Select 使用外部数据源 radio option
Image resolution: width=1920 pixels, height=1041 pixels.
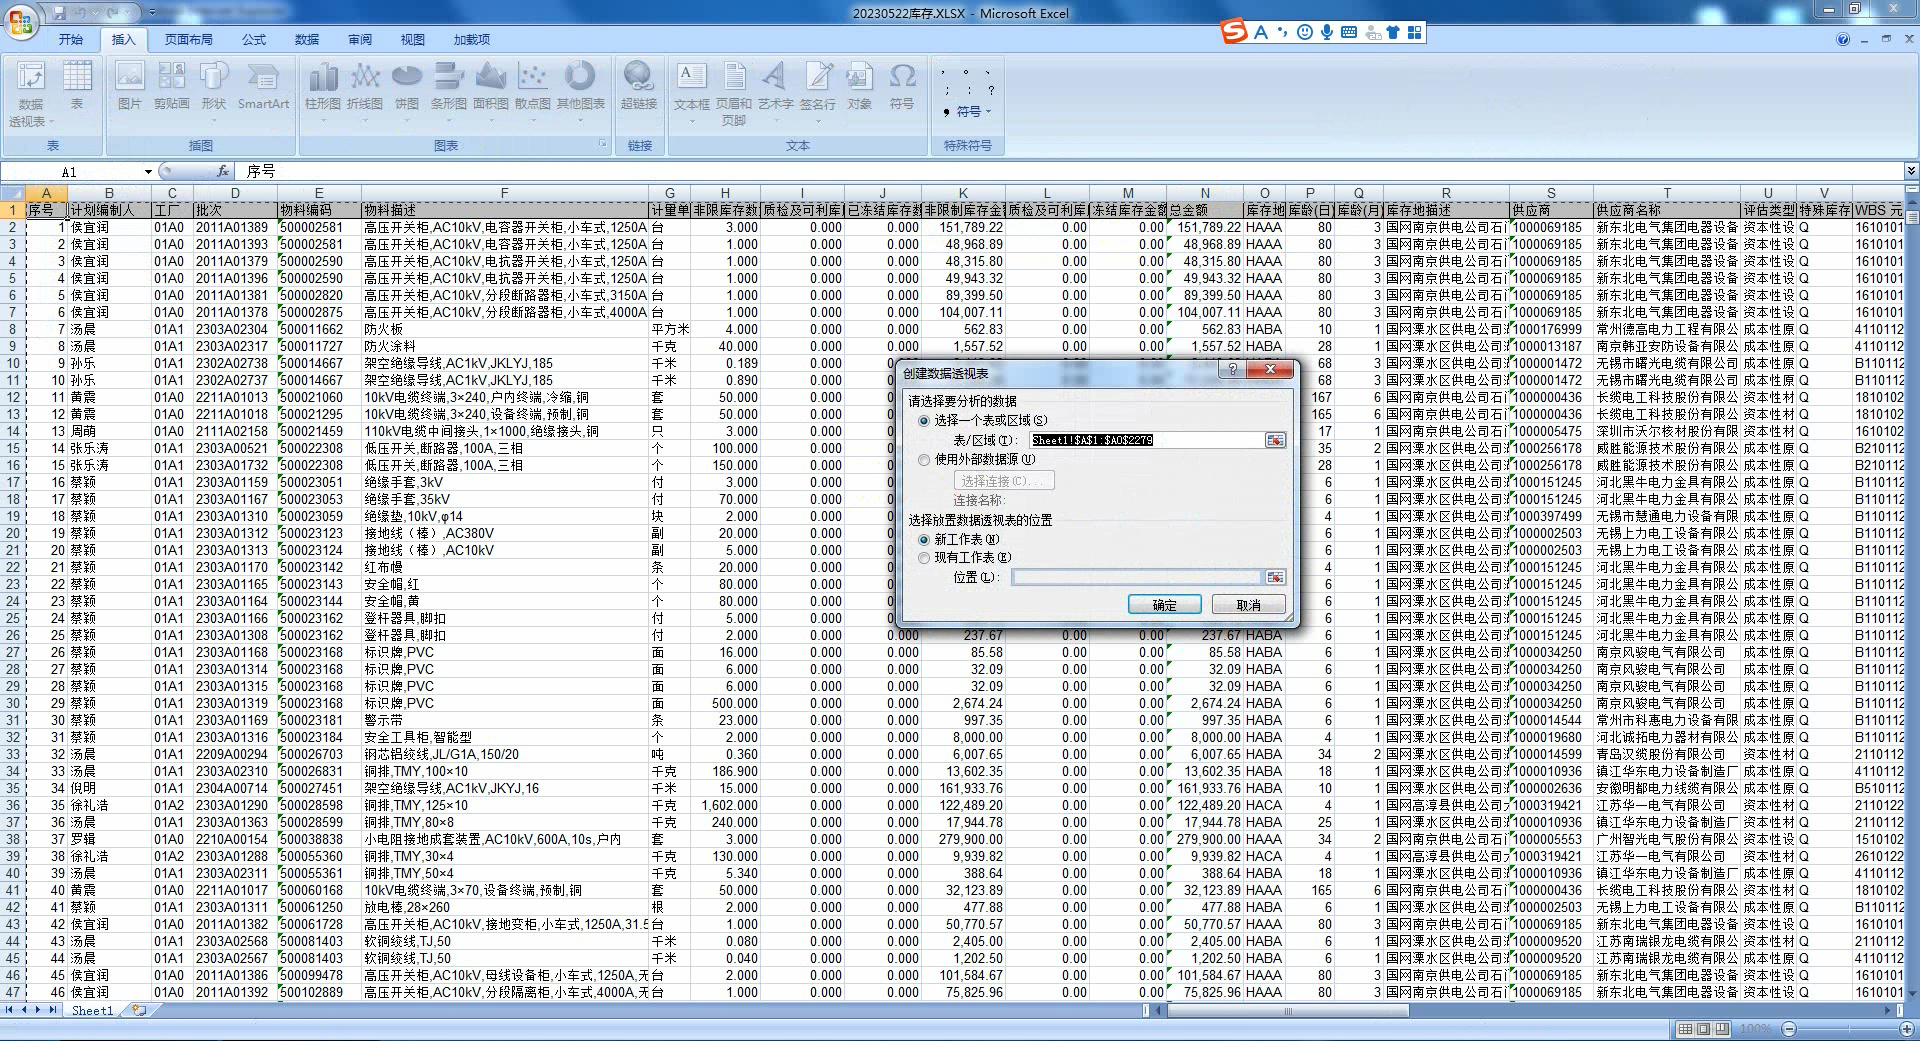pyautogui.click(x=924, y=460)
